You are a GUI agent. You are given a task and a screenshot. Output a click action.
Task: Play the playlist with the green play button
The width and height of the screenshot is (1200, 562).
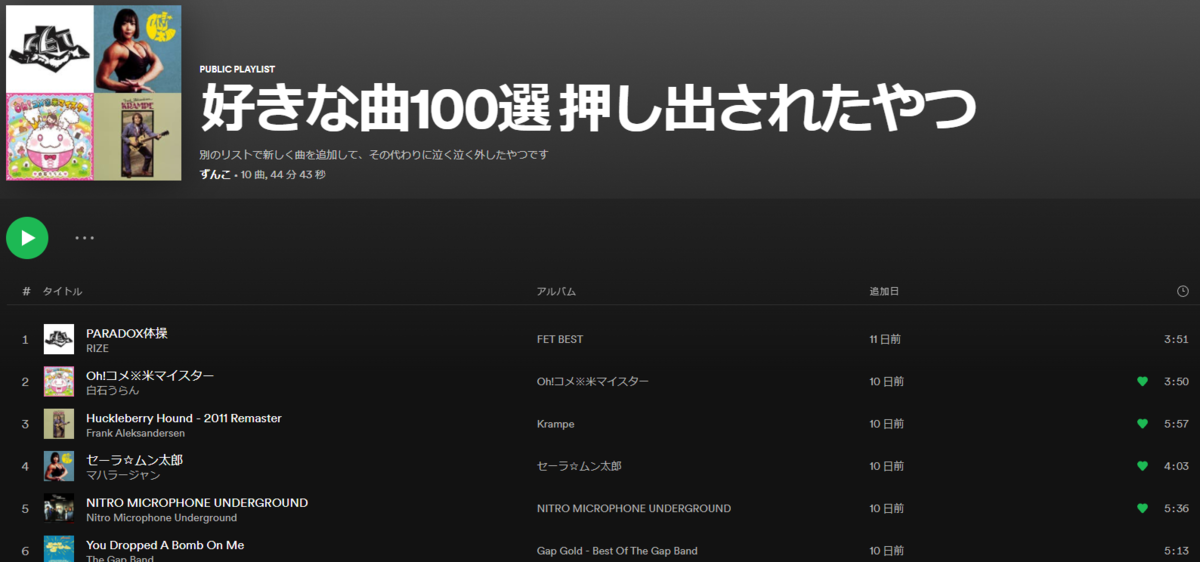pyautogui.click(x=27, y=238)
